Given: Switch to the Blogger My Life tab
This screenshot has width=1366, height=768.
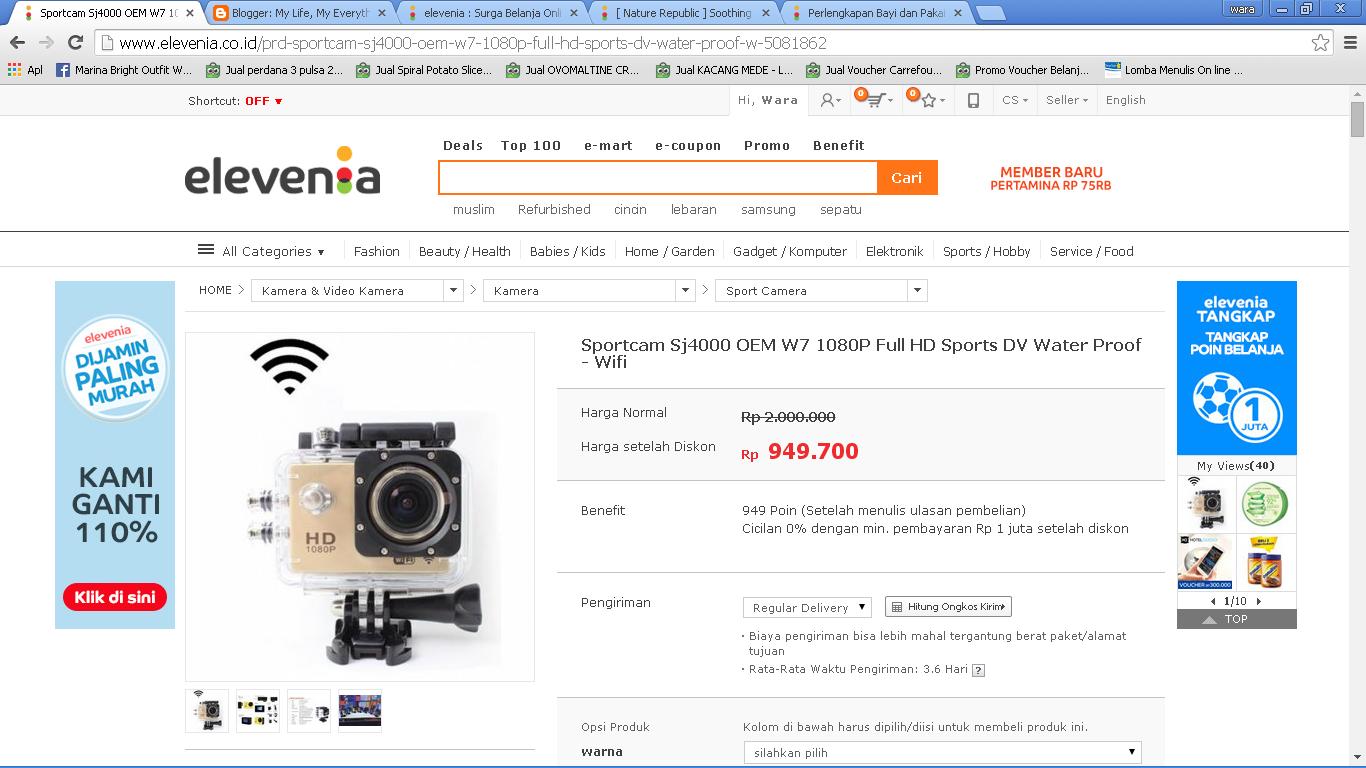Looking at the screenshot, I should (300, 13).
